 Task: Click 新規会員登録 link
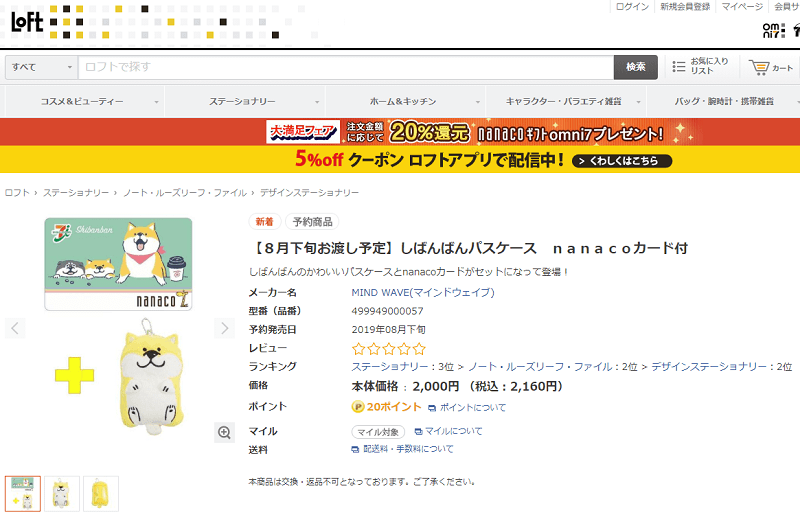pos(685,7)
